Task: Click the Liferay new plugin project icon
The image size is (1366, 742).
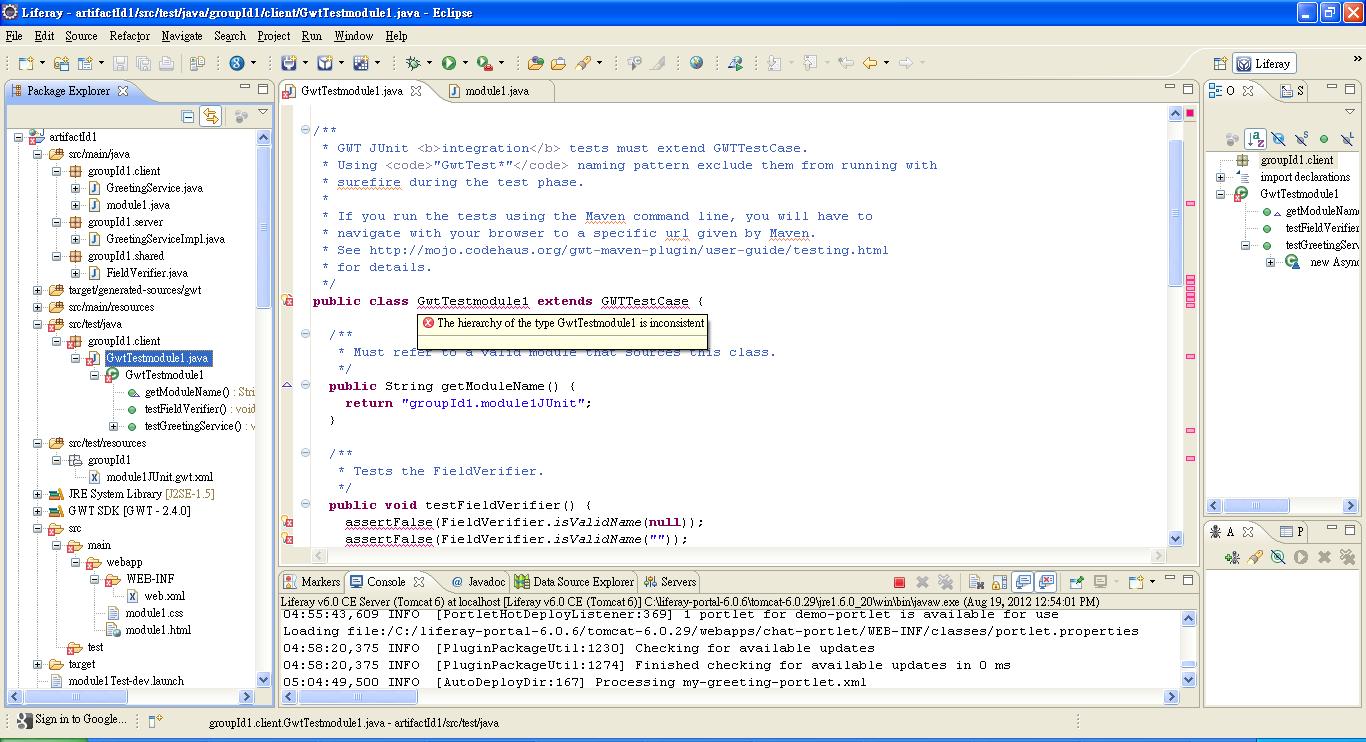Action: point(325,63)
